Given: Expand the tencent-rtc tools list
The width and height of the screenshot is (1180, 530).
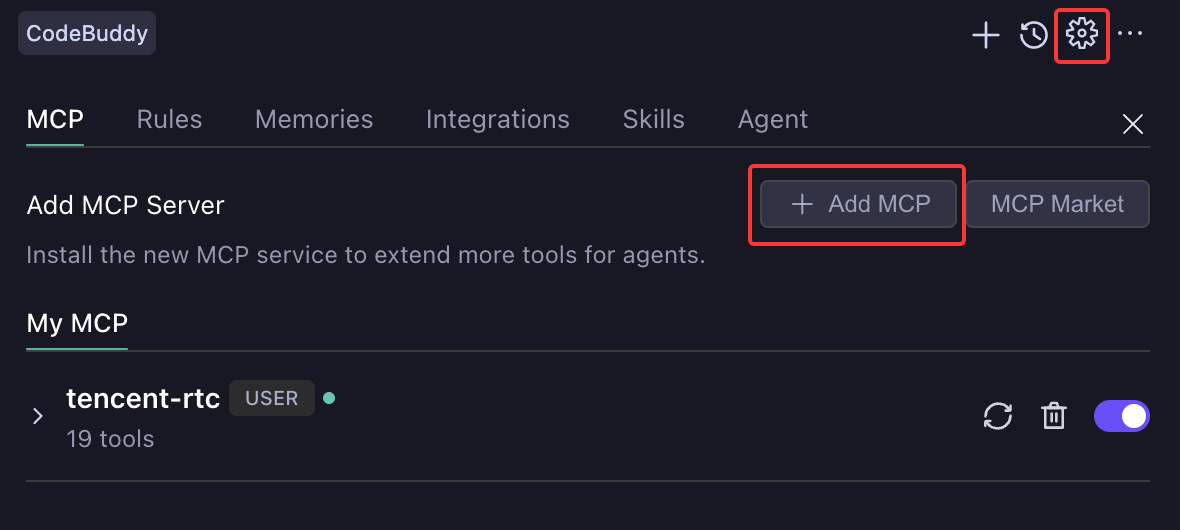Looking at the screenshot, I should pos(38,416).
